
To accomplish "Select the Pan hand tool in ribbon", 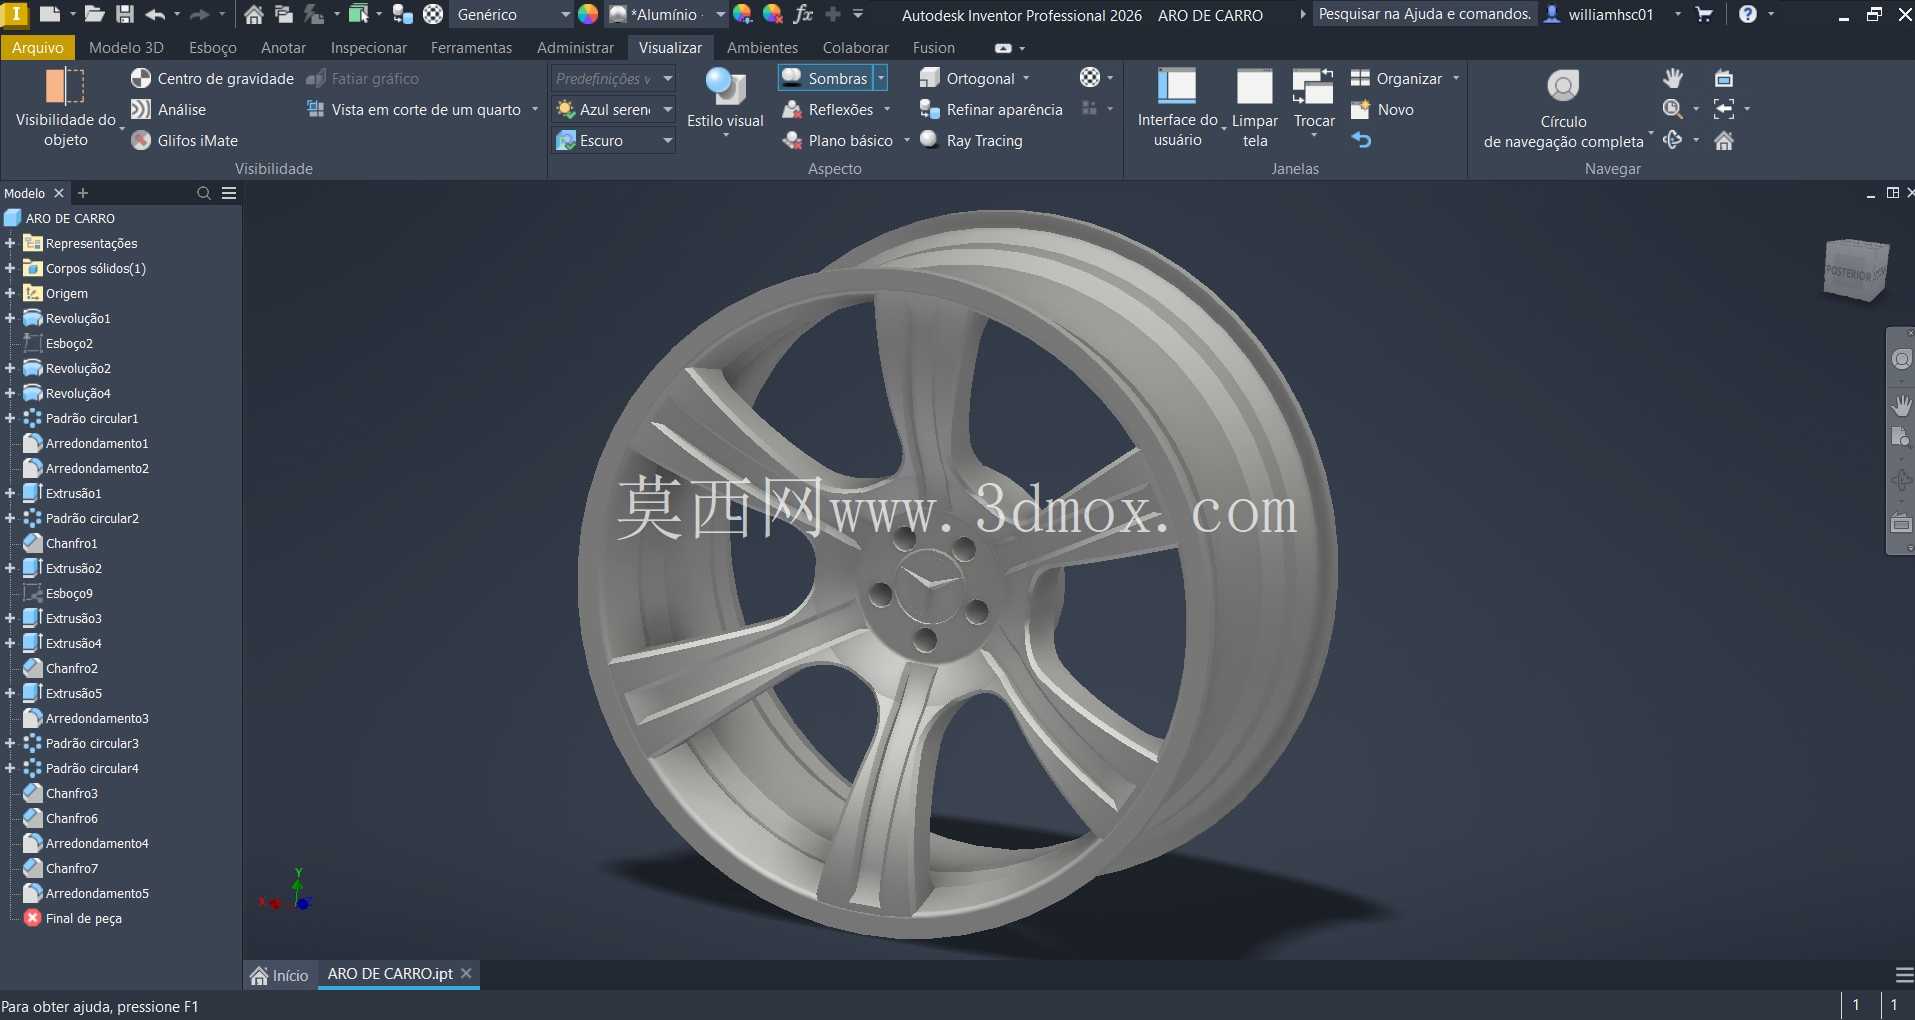I will pos(1673,78).
